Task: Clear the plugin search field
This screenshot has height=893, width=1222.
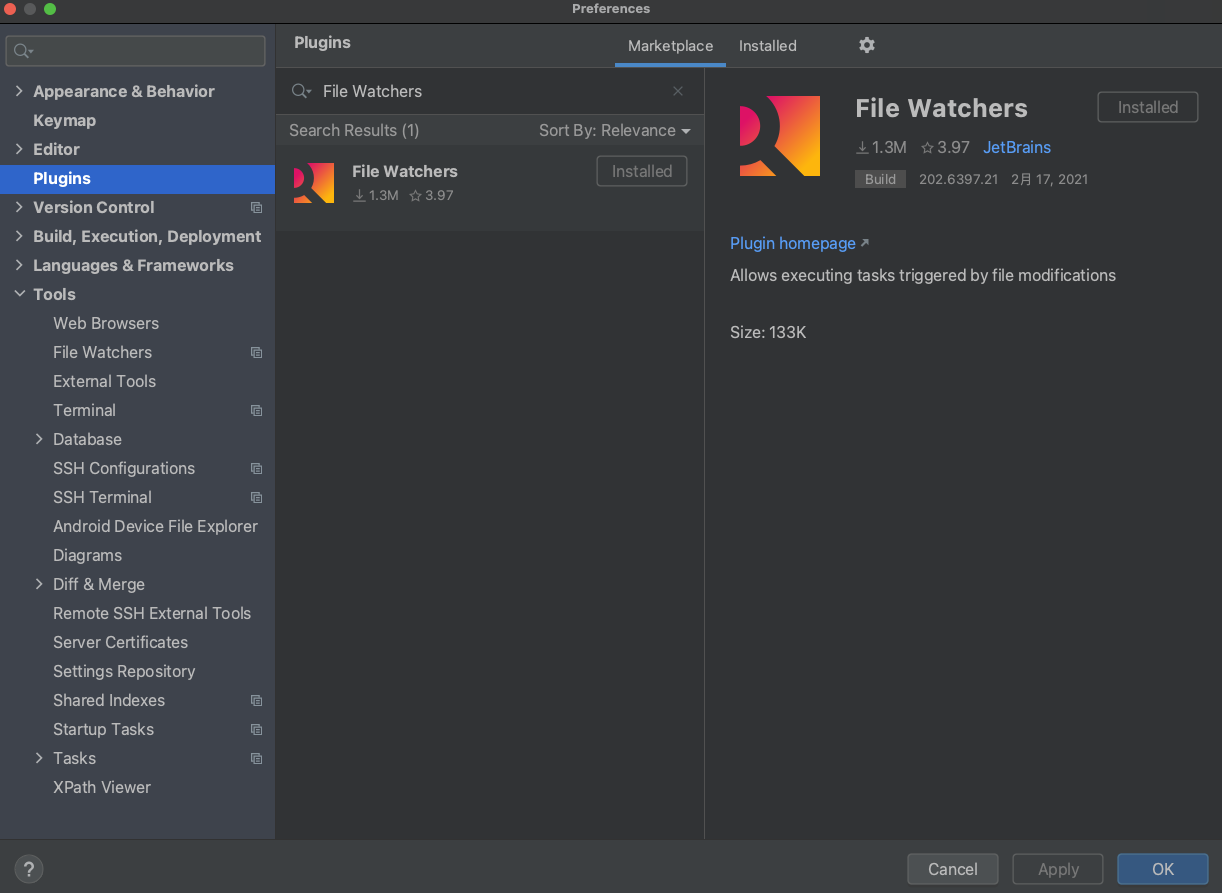Action: 678,91
